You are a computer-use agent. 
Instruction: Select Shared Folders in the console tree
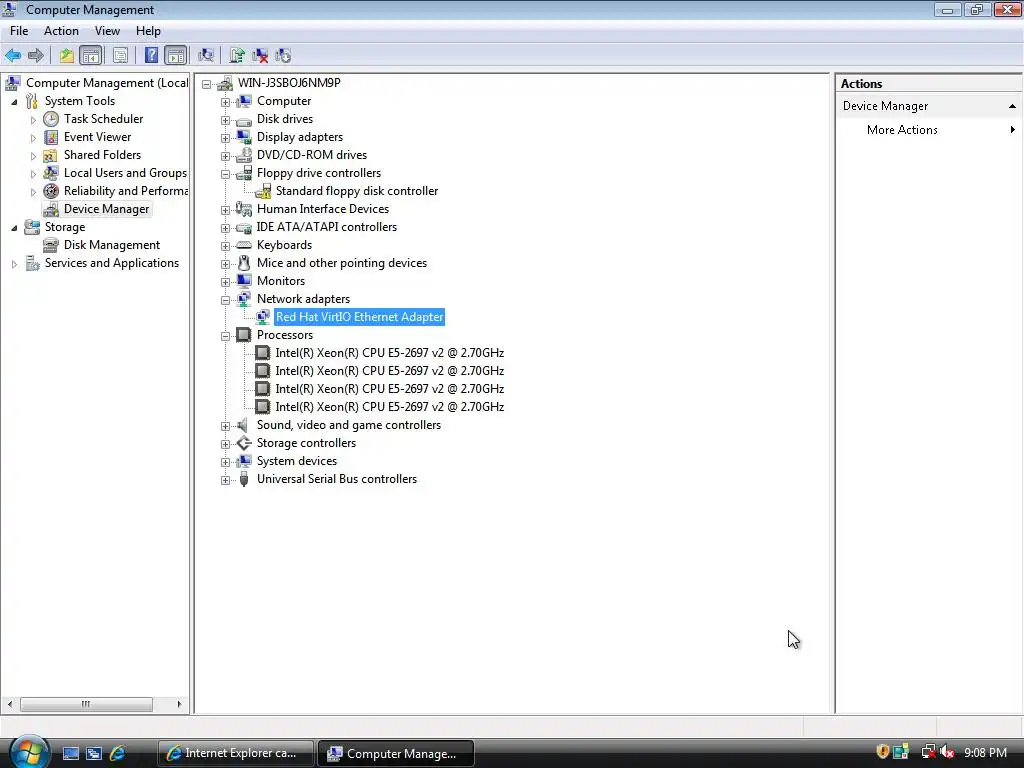(102, 155)
